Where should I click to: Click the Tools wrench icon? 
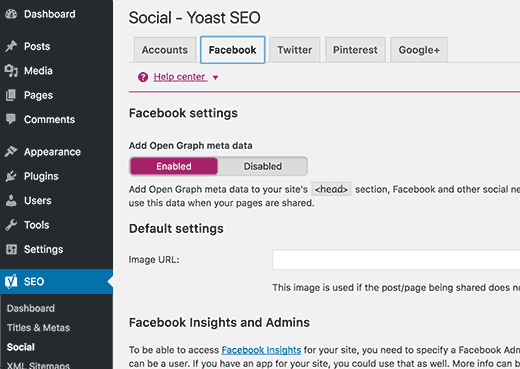[x=11, y=225]
